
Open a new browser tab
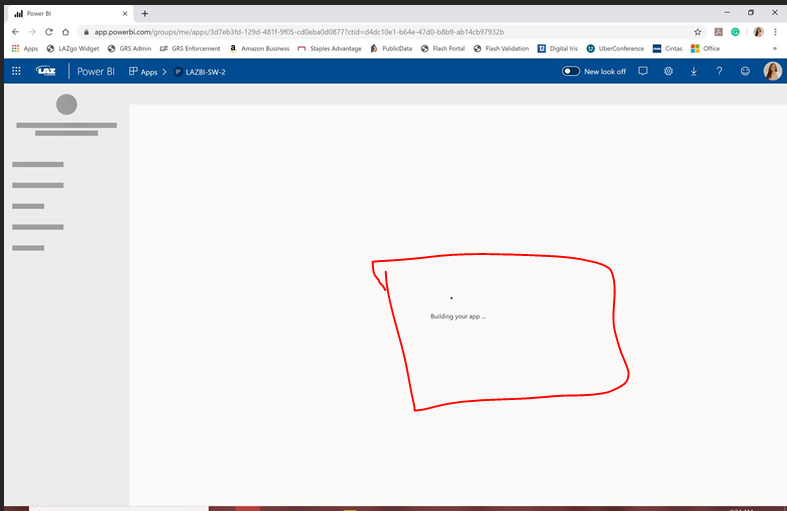145,14
